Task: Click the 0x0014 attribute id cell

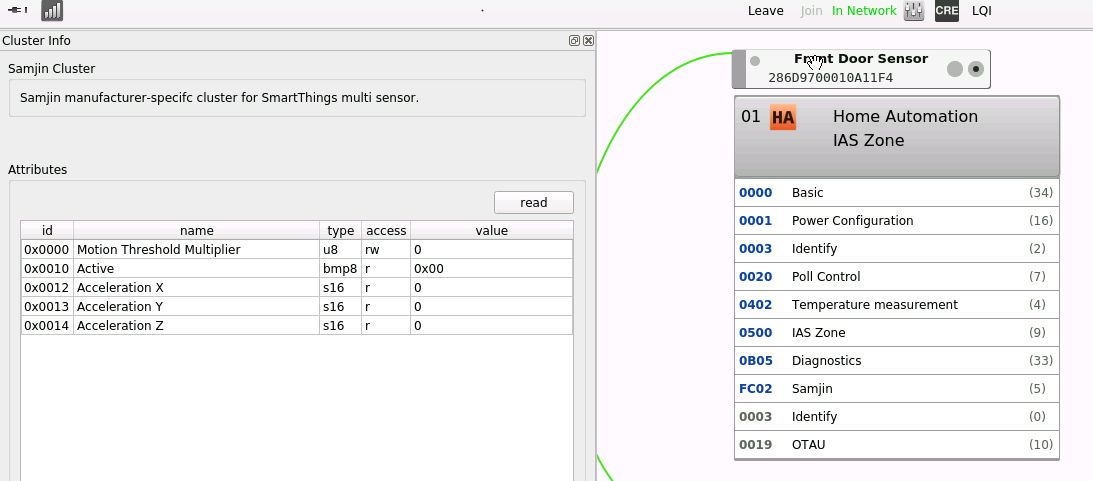Action: point(47,326)
